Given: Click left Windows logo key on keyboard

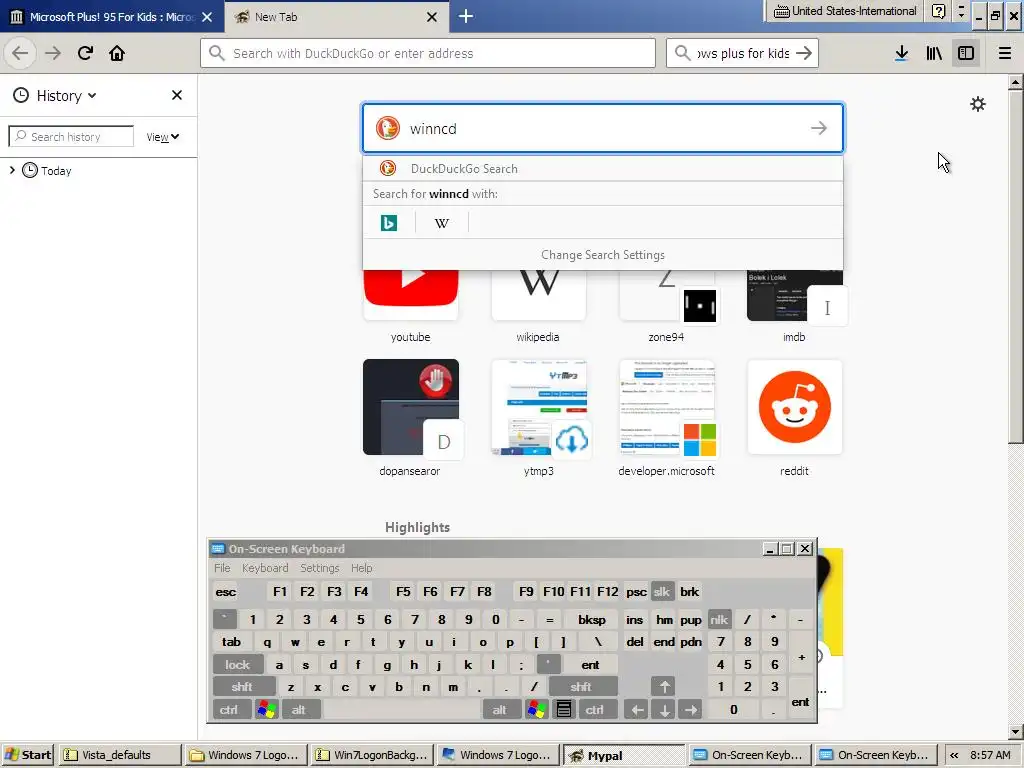Looking at the screenshot, I should click(x=267, y=710).
